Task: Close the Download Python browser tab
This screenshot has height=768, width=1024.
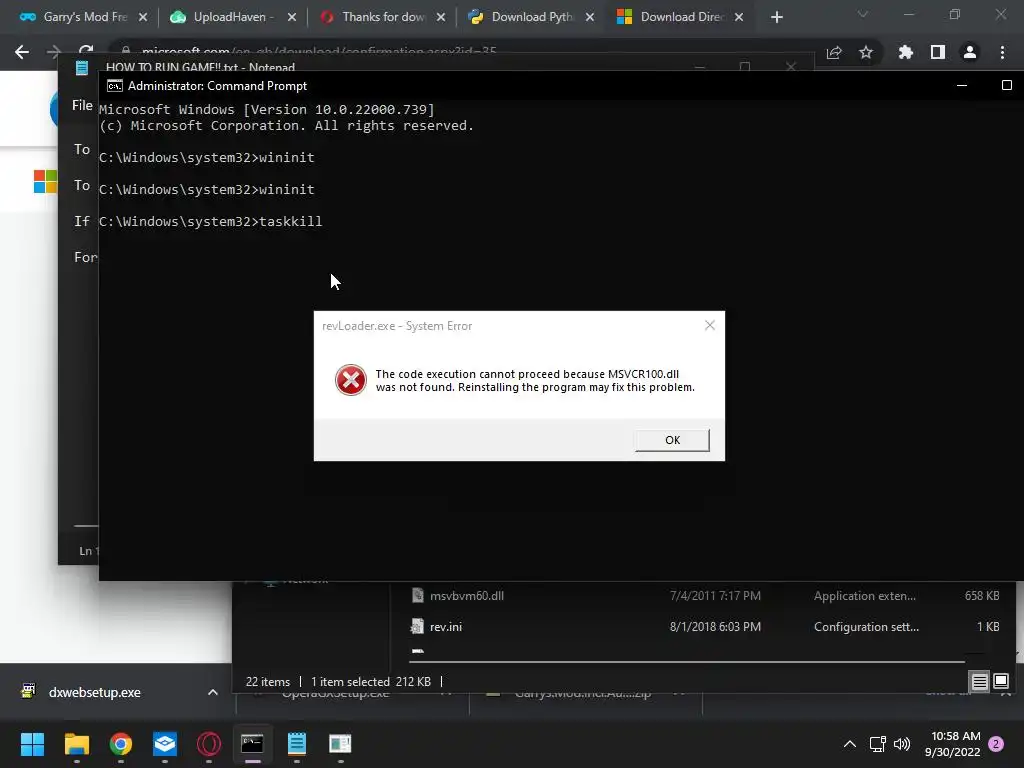Action: point(590,17)
